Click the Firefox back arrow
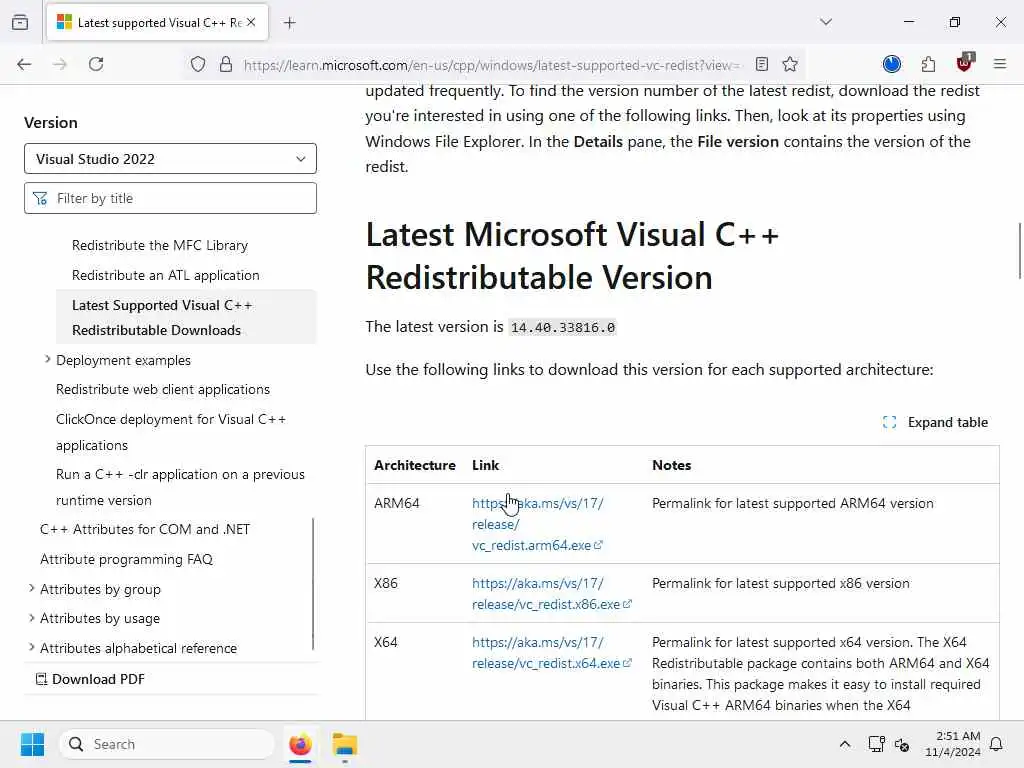1024x768 pixels. (24, 64)
